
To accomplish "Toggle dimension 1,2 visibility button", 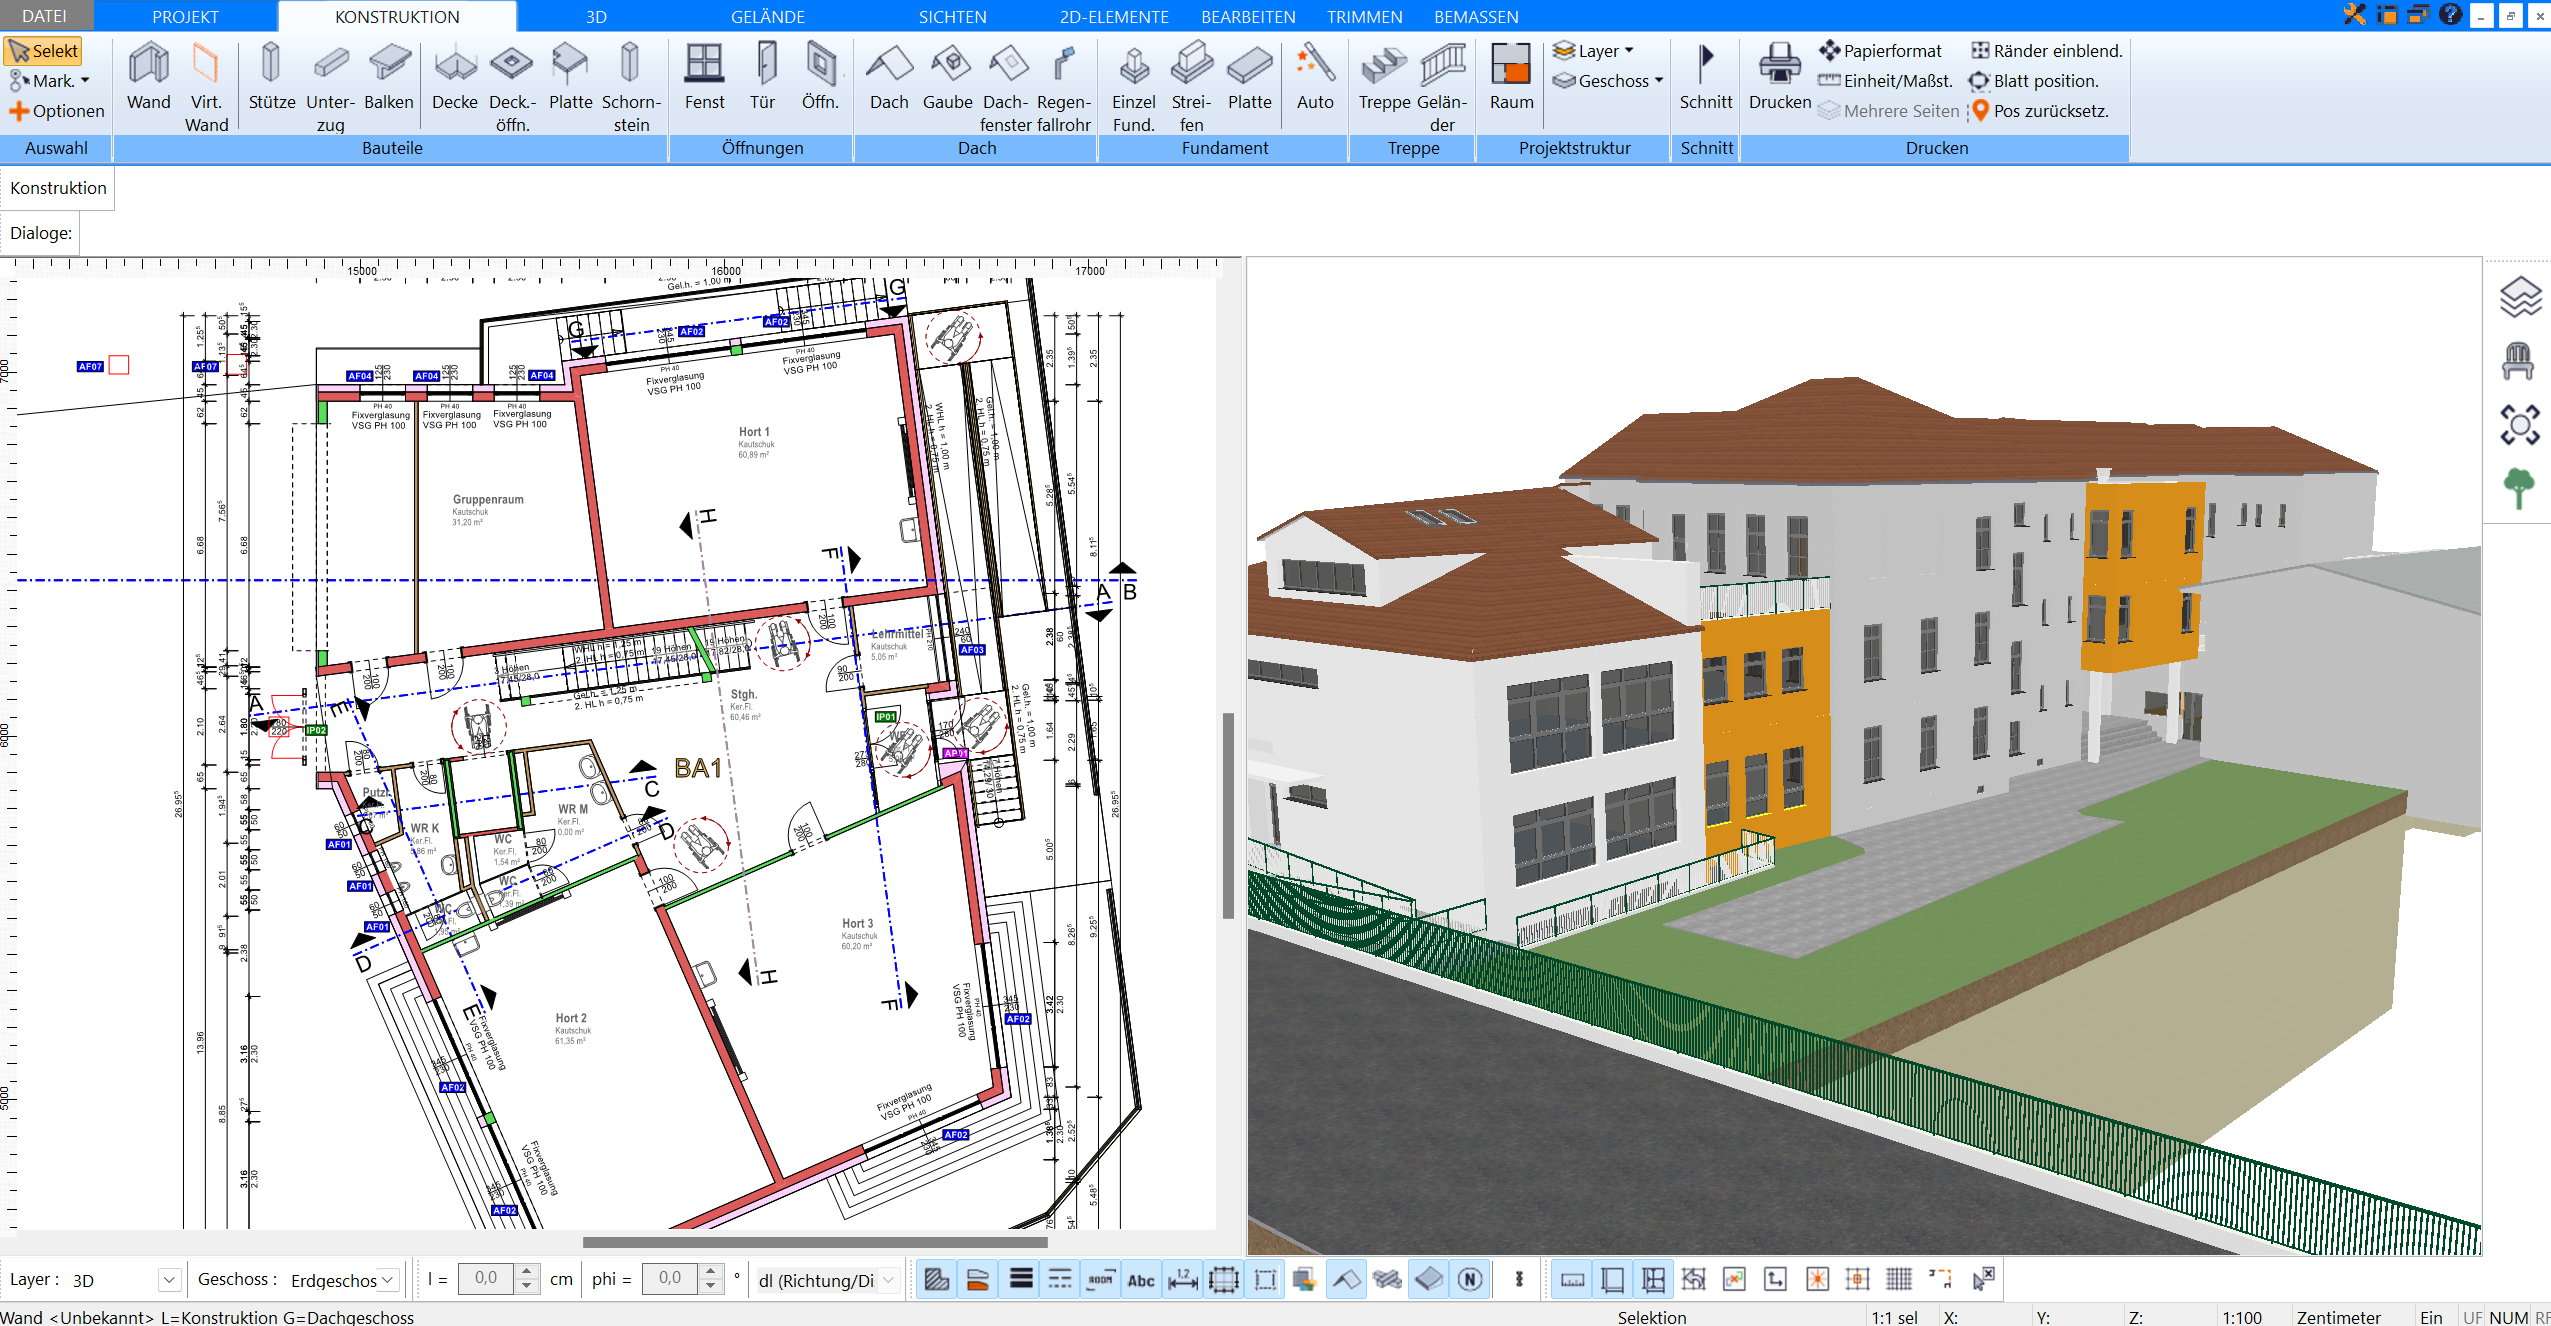I will pos(1182,1279).
